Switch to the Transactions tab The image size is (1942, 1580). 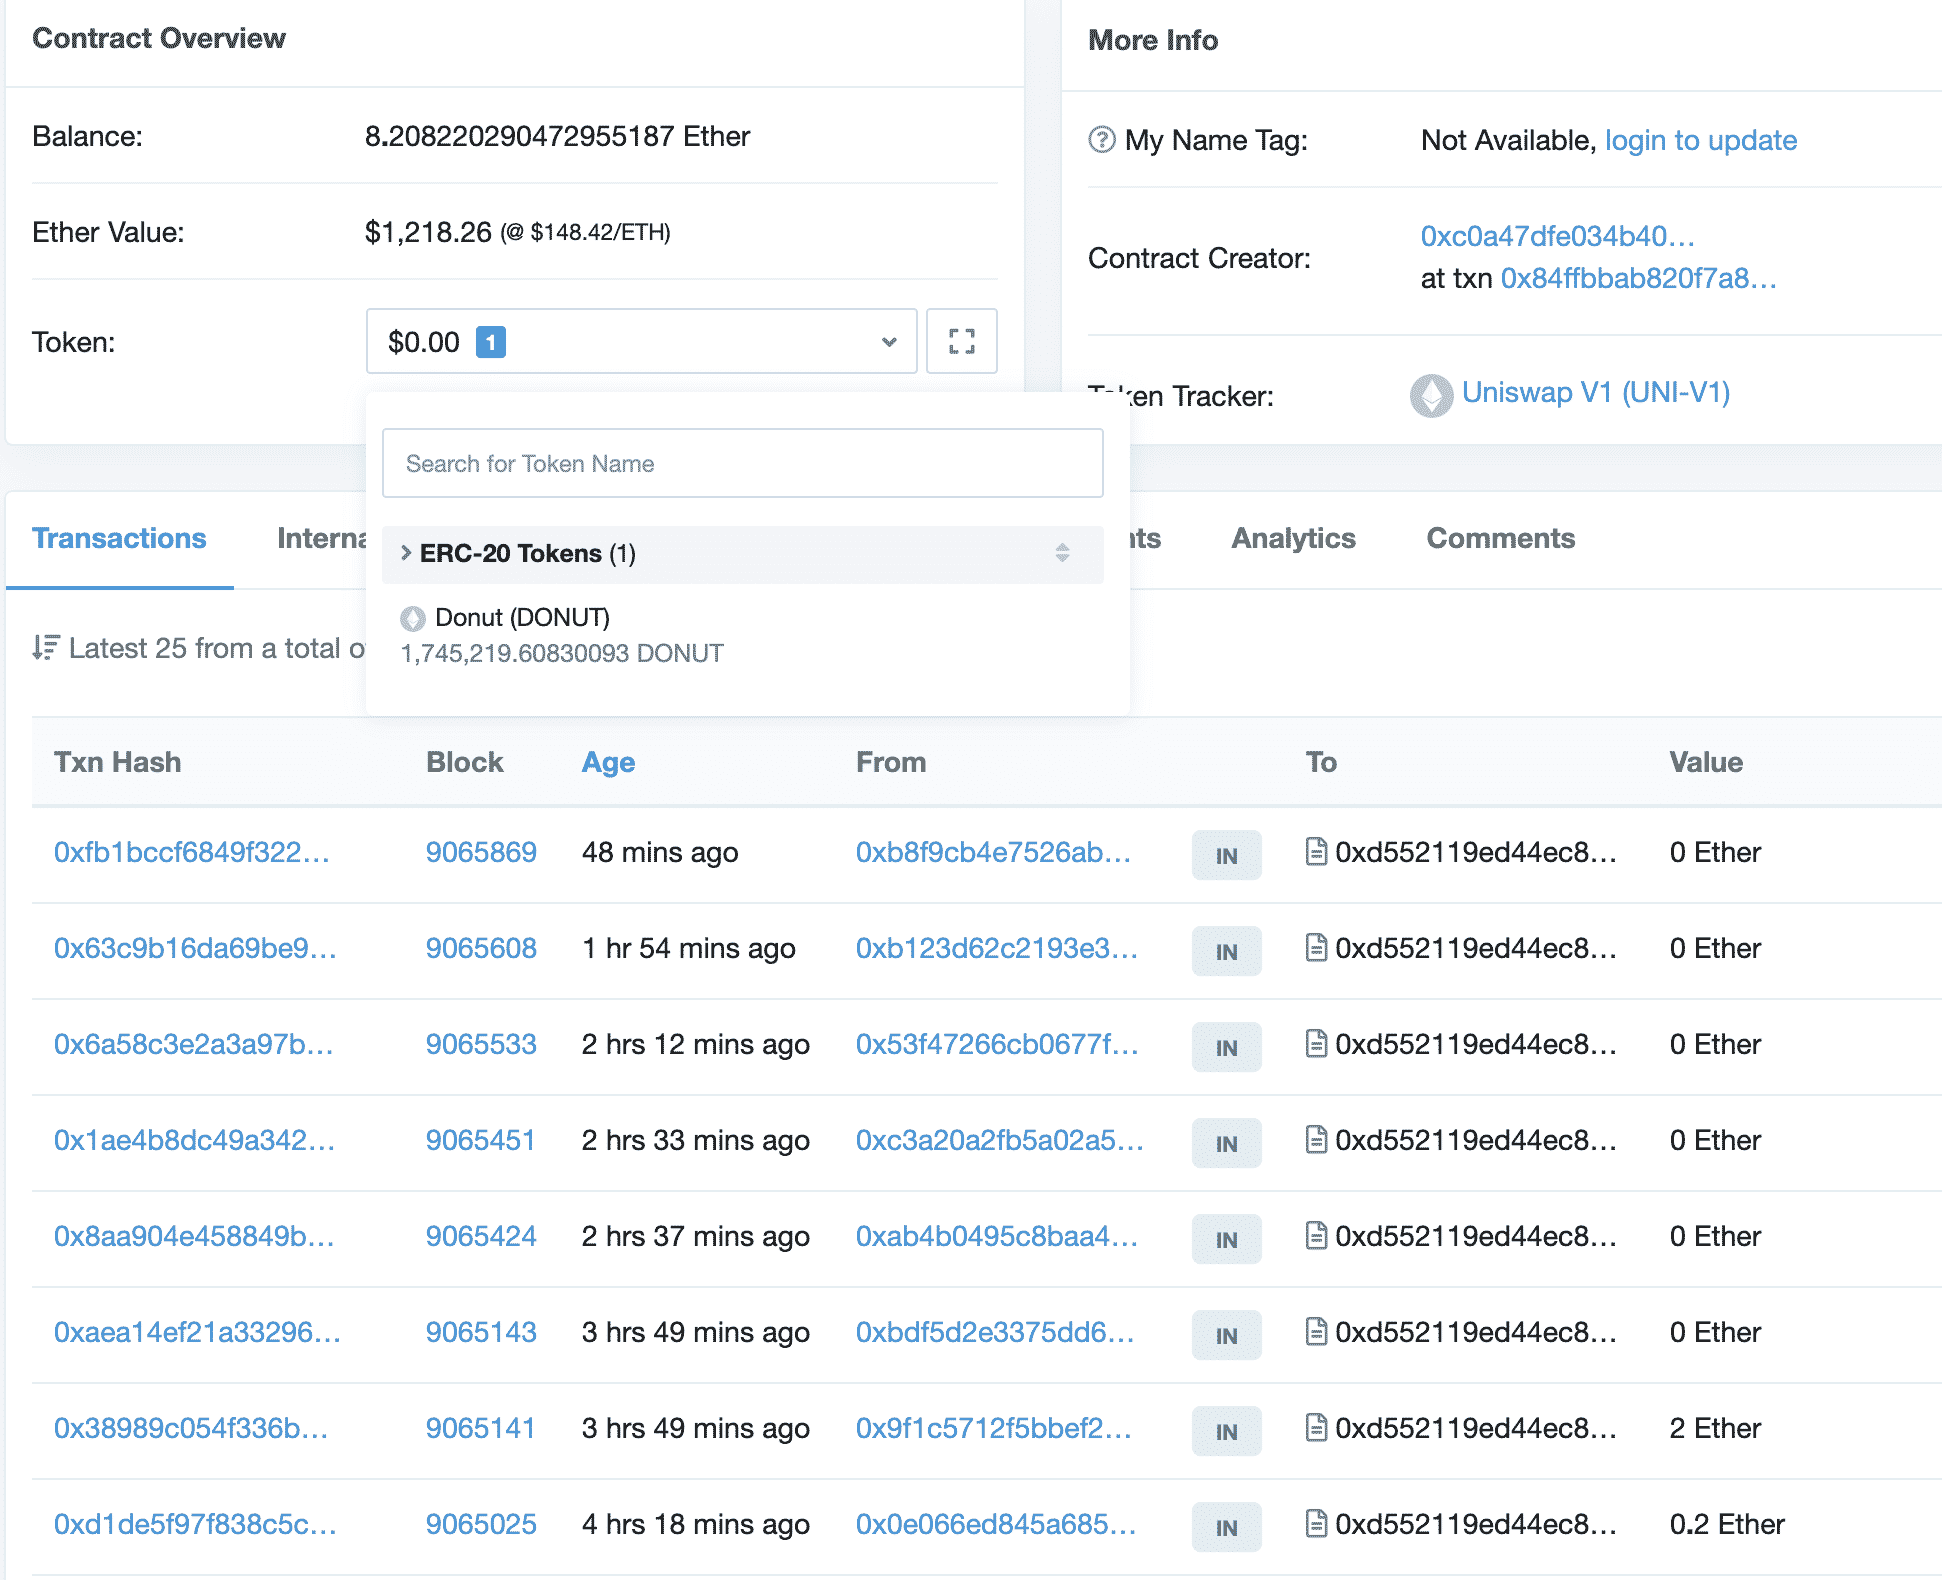click(x=119, y=538)
